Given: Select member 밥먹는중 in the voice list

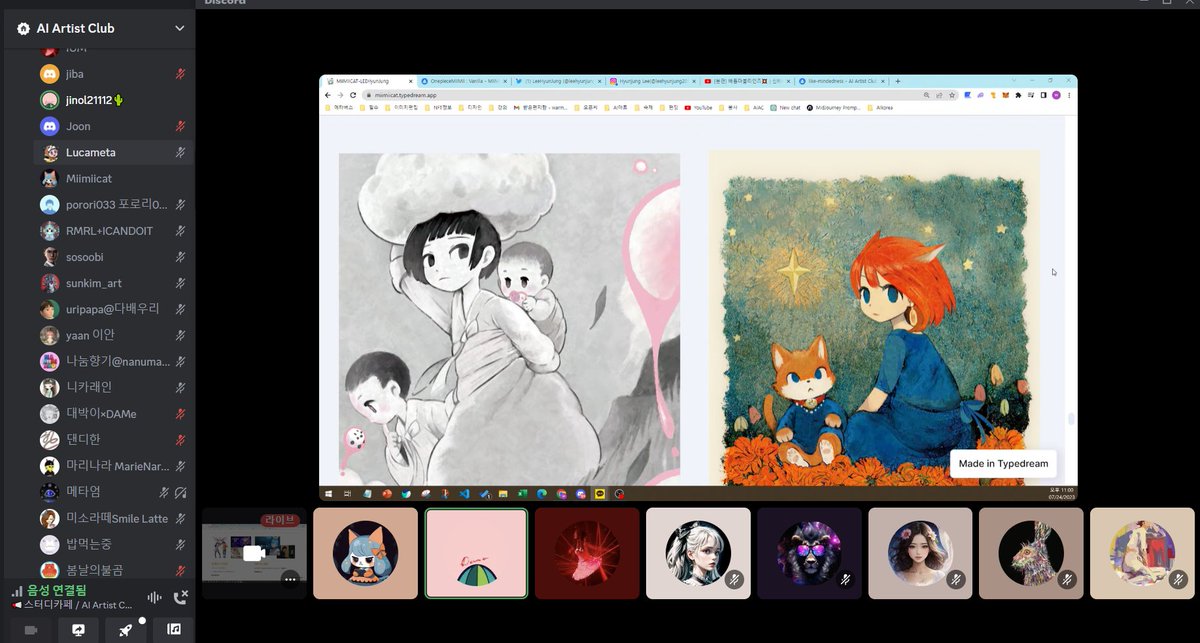Looking at the screenshot, I should (115, 544).
